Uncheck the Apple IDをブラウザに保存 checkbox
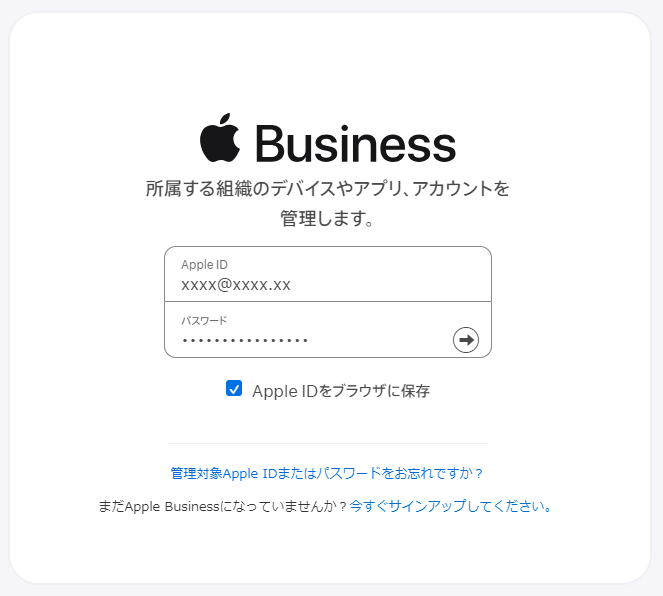The width and height of the screenshot is (663, 596). pos(234,388)
